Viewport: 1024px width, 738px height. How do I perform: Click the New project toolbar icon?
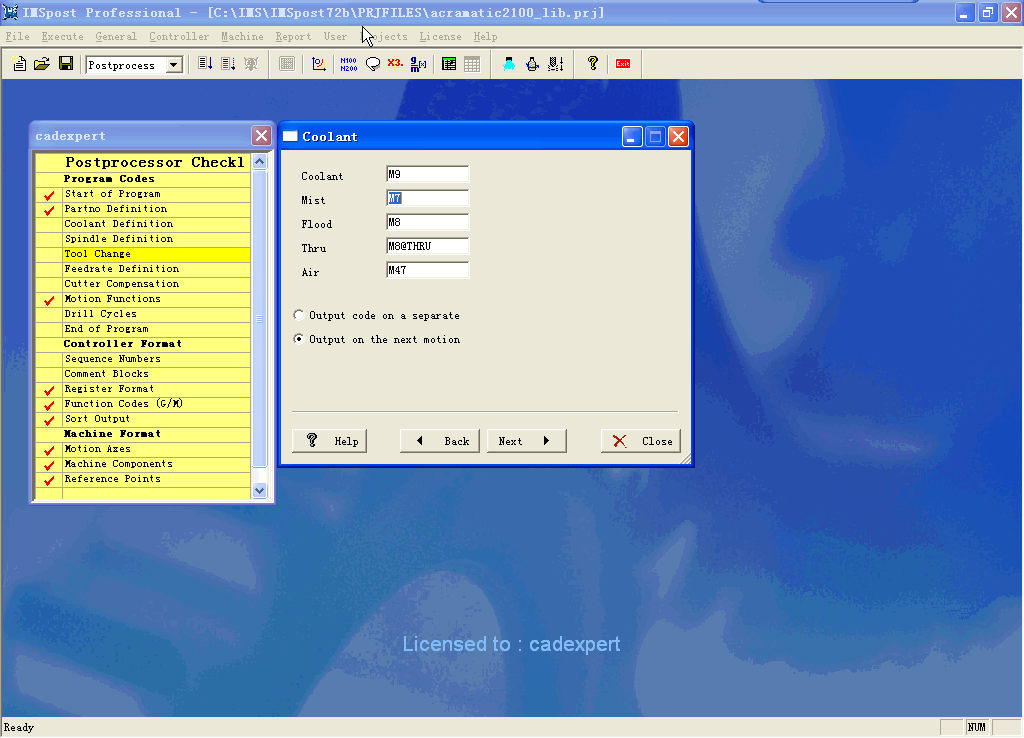20,64
